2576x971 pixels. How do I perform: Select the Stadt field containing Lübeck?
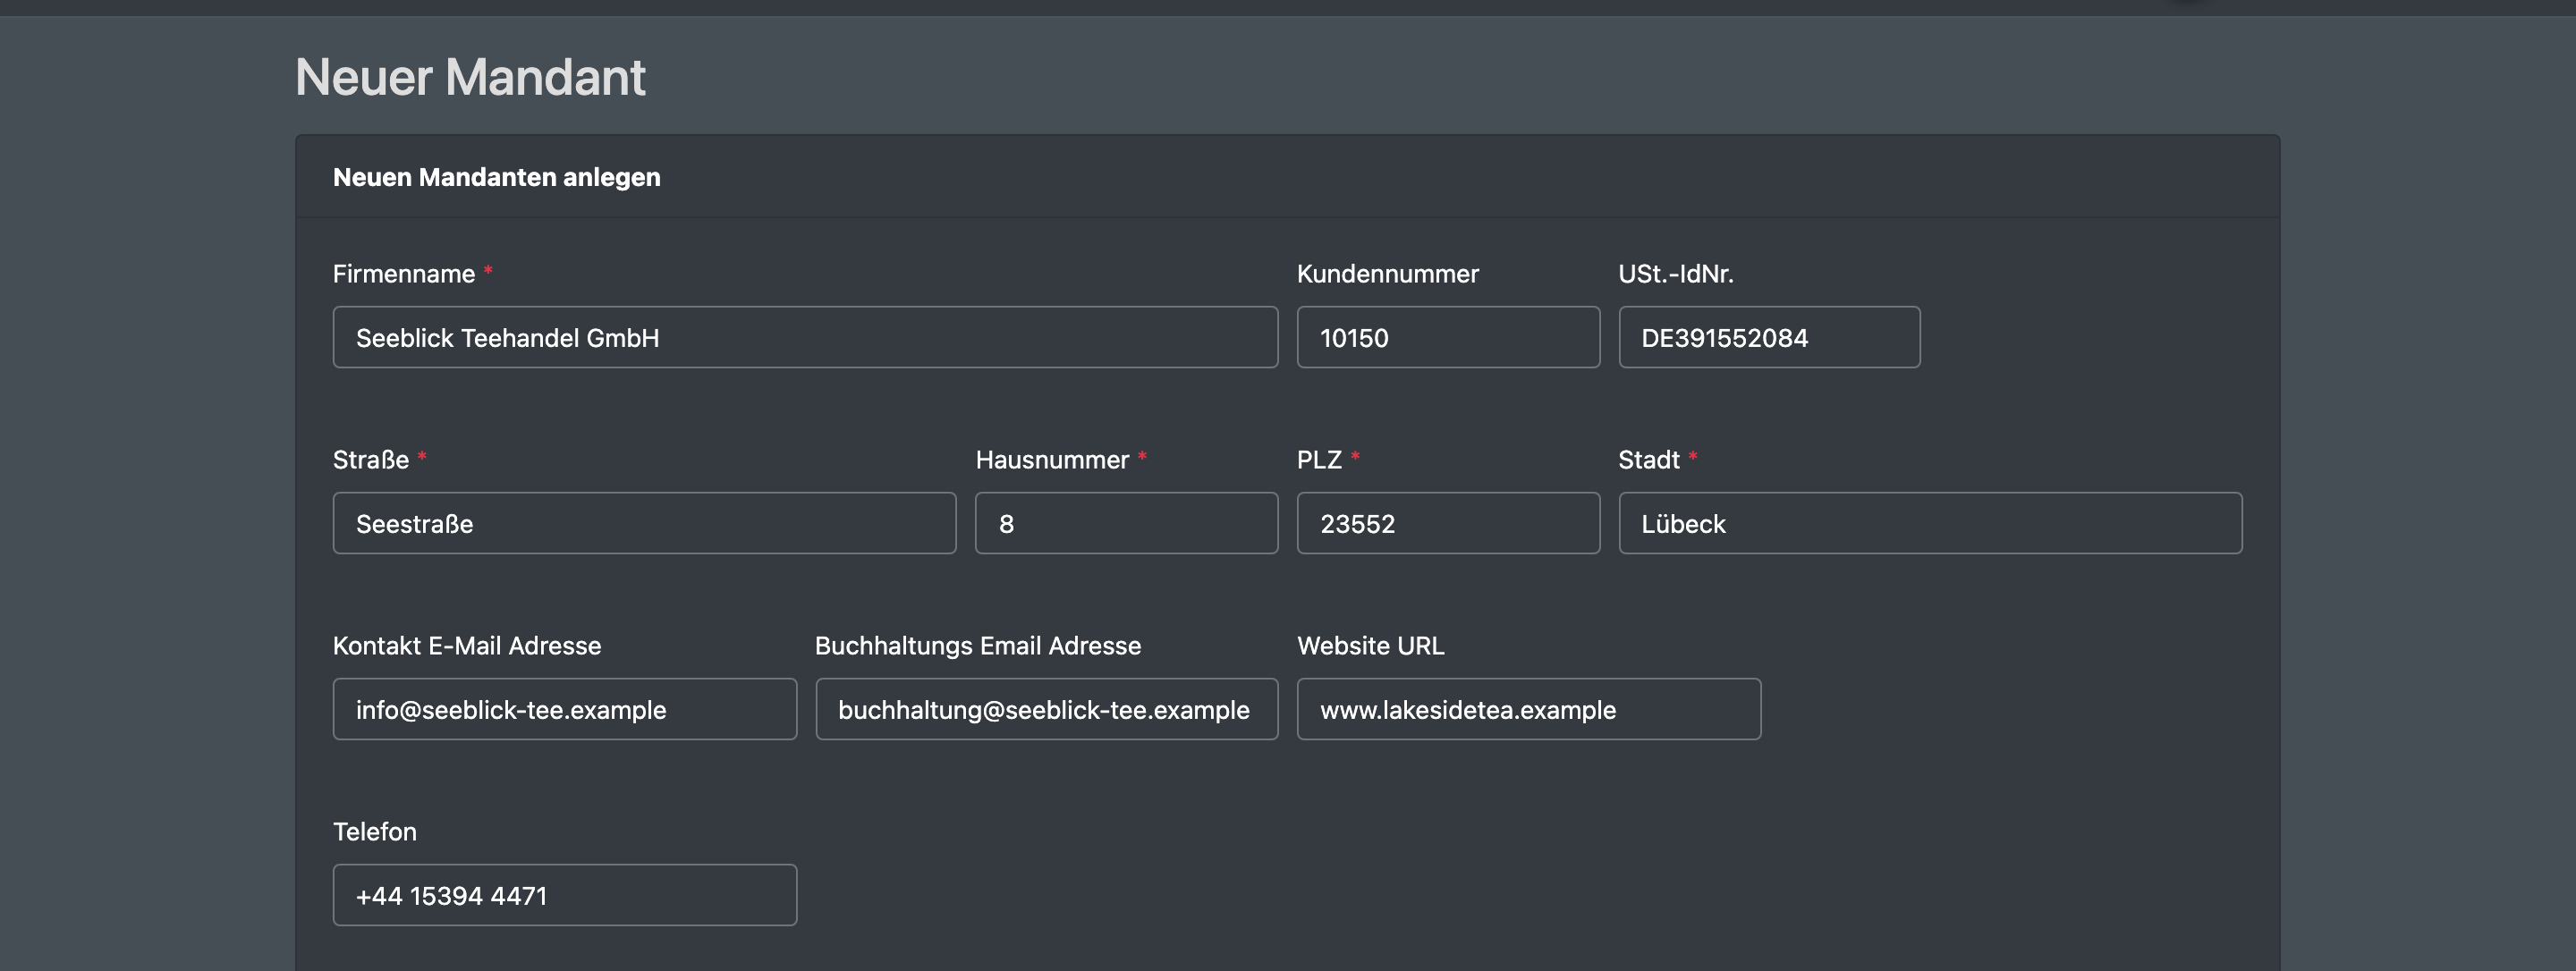pyautogui.click(x=1930, y=523)
